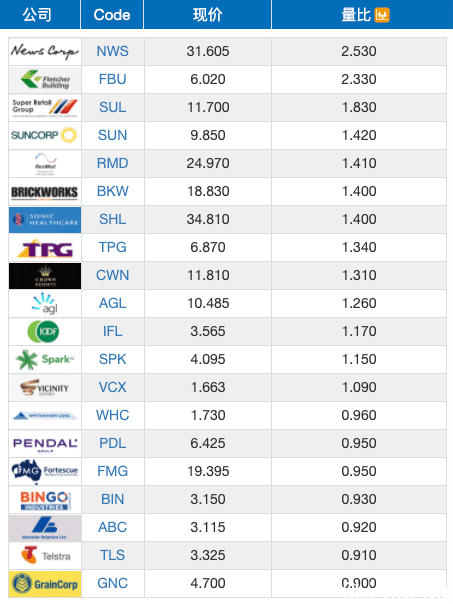Click the orange chart icon beside 量比
The image size is (453, 604).
click(x=382, y=15)
